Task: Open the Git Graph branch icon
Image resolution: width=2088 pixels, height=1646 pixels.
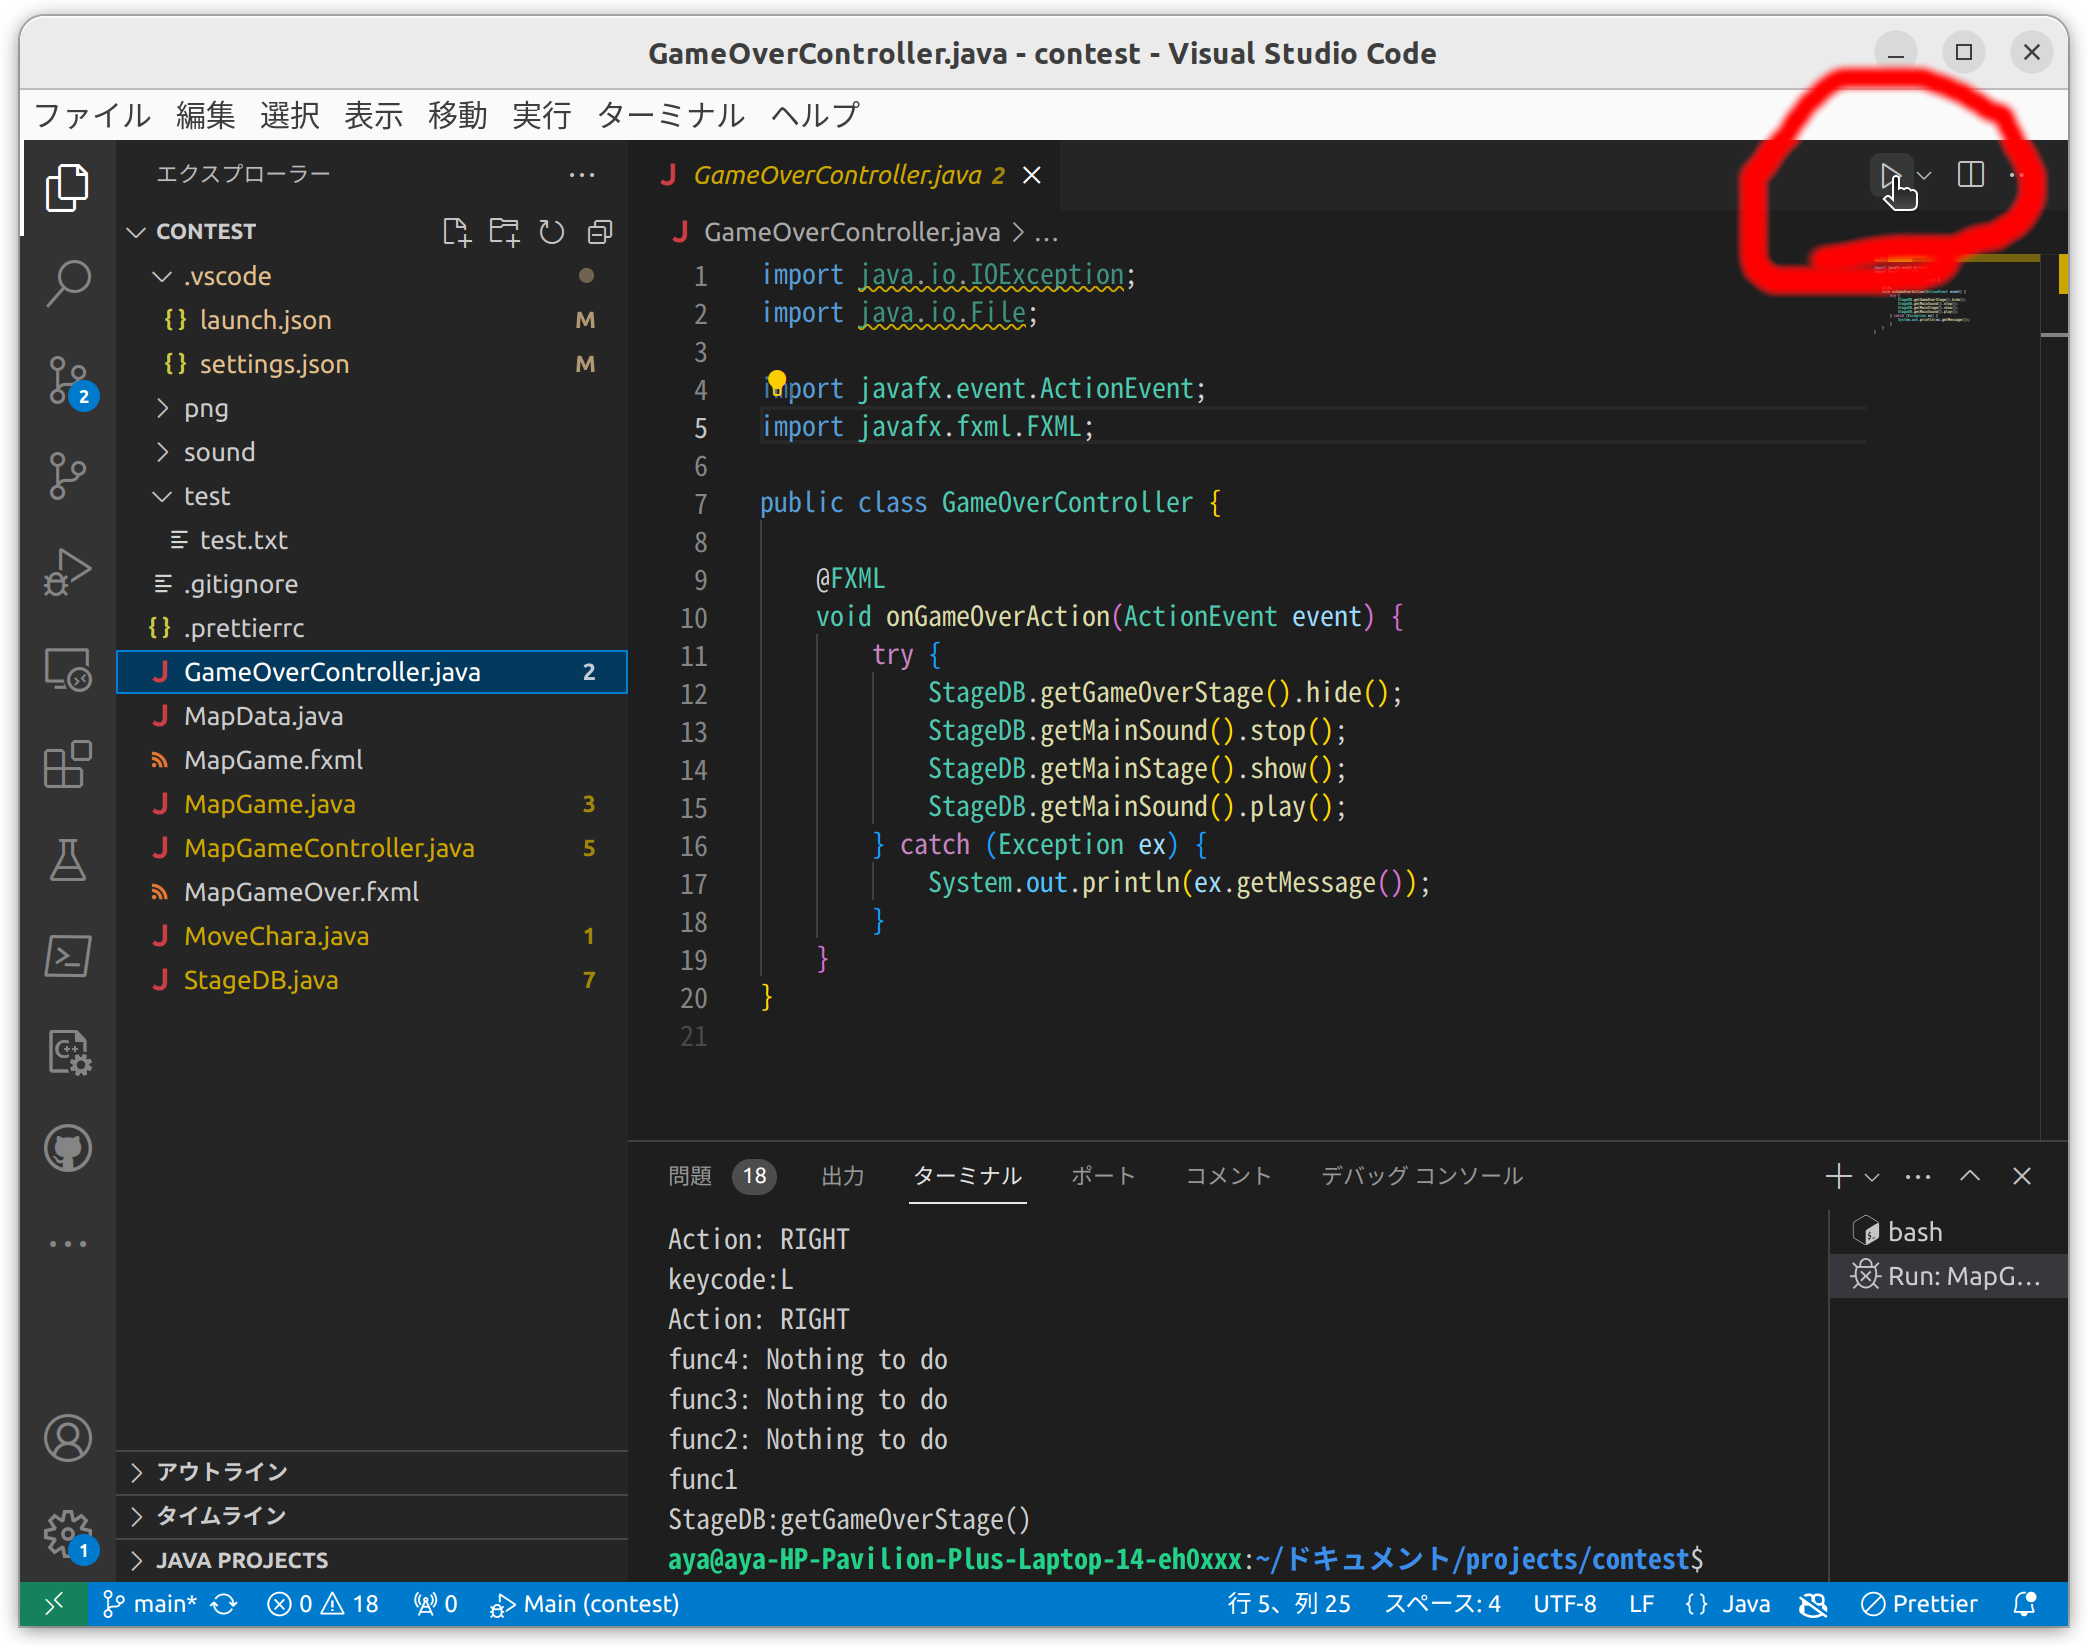Action: (x=67, y=477)
